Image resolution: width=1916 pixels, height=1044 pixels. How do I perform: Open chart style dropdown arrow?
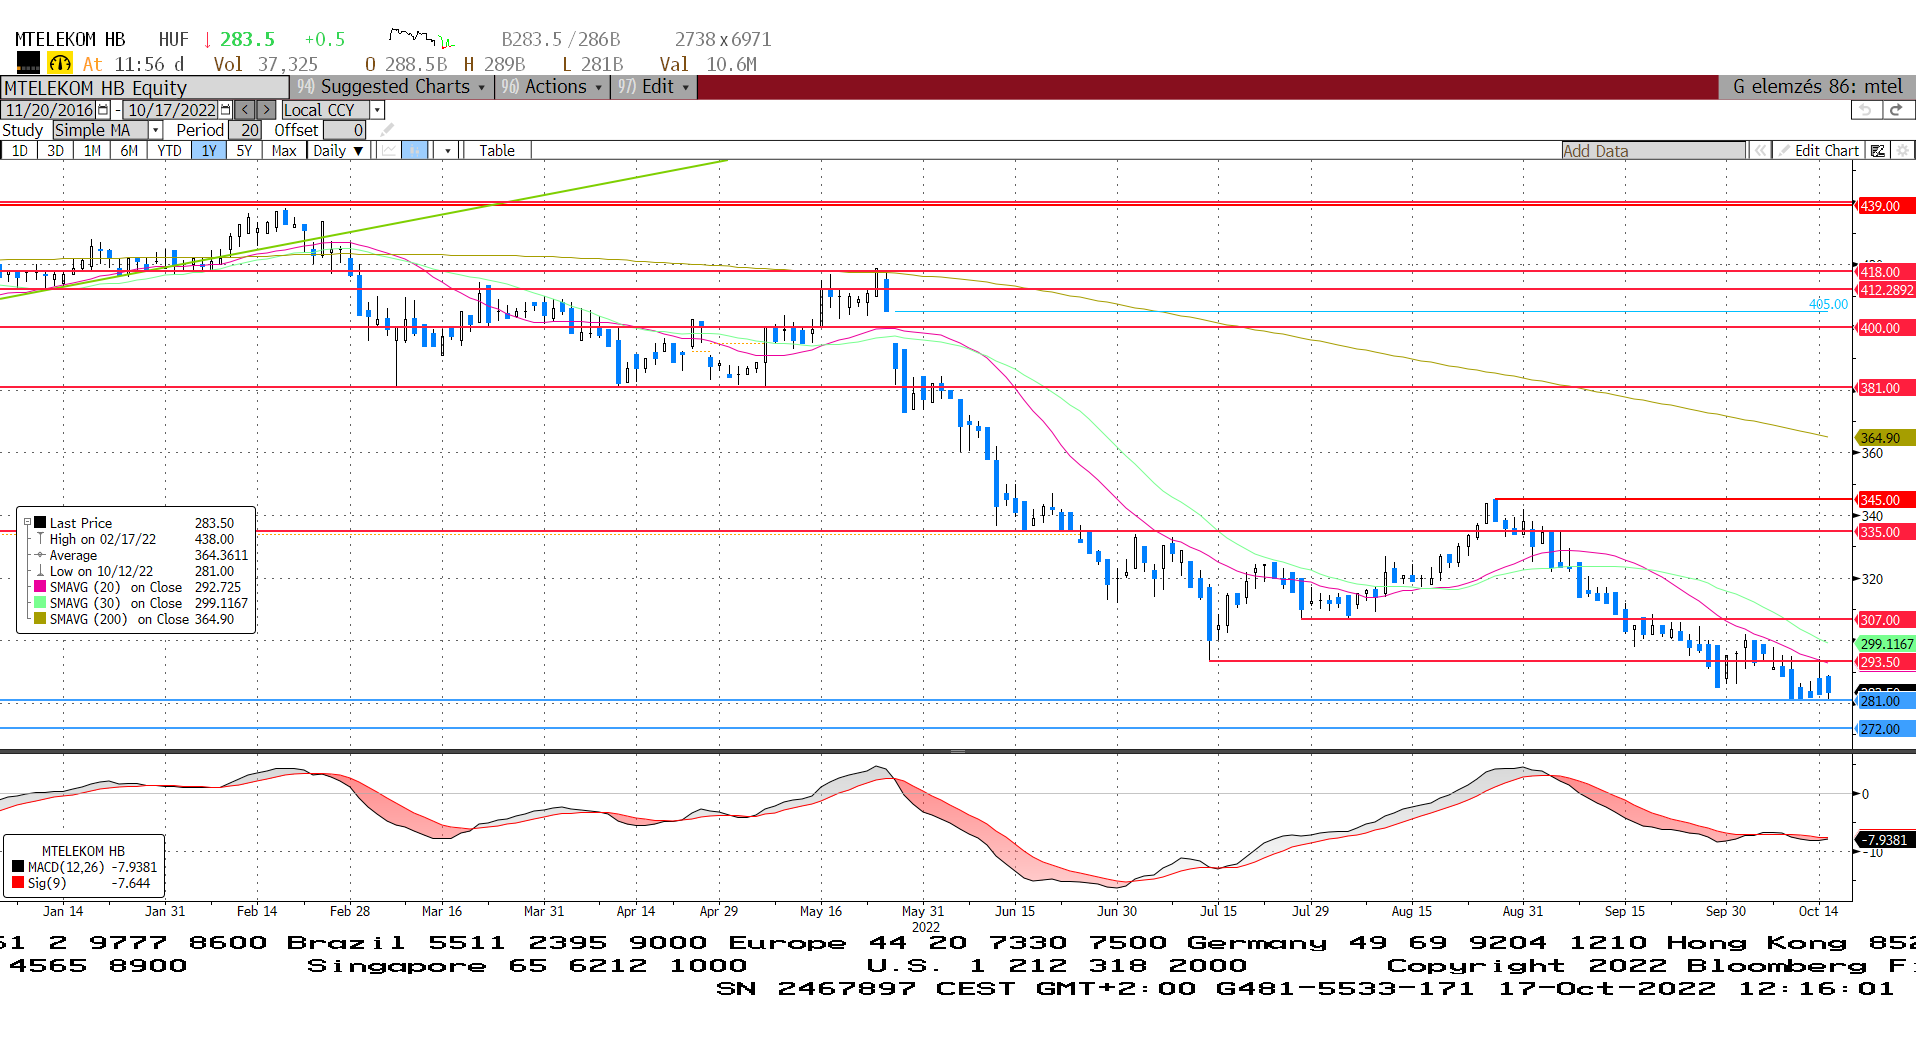pyautogui.click(x=447, y=150)
